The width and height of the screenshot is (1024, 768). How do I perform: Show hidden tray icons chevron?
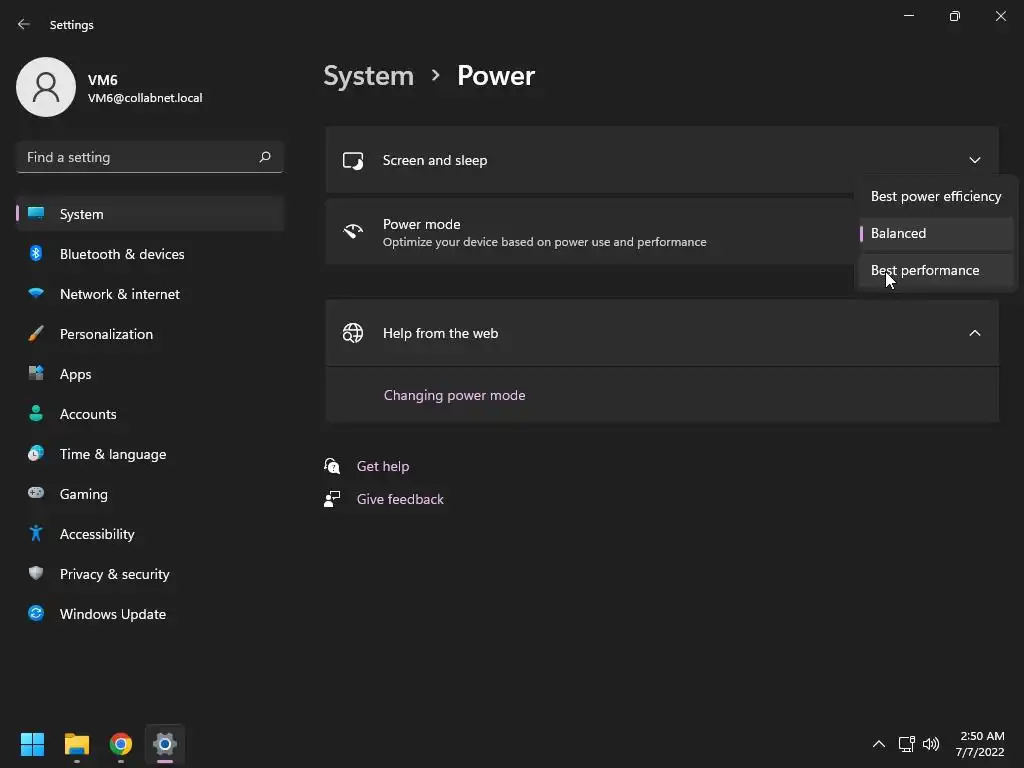click(x=879, y=744)
